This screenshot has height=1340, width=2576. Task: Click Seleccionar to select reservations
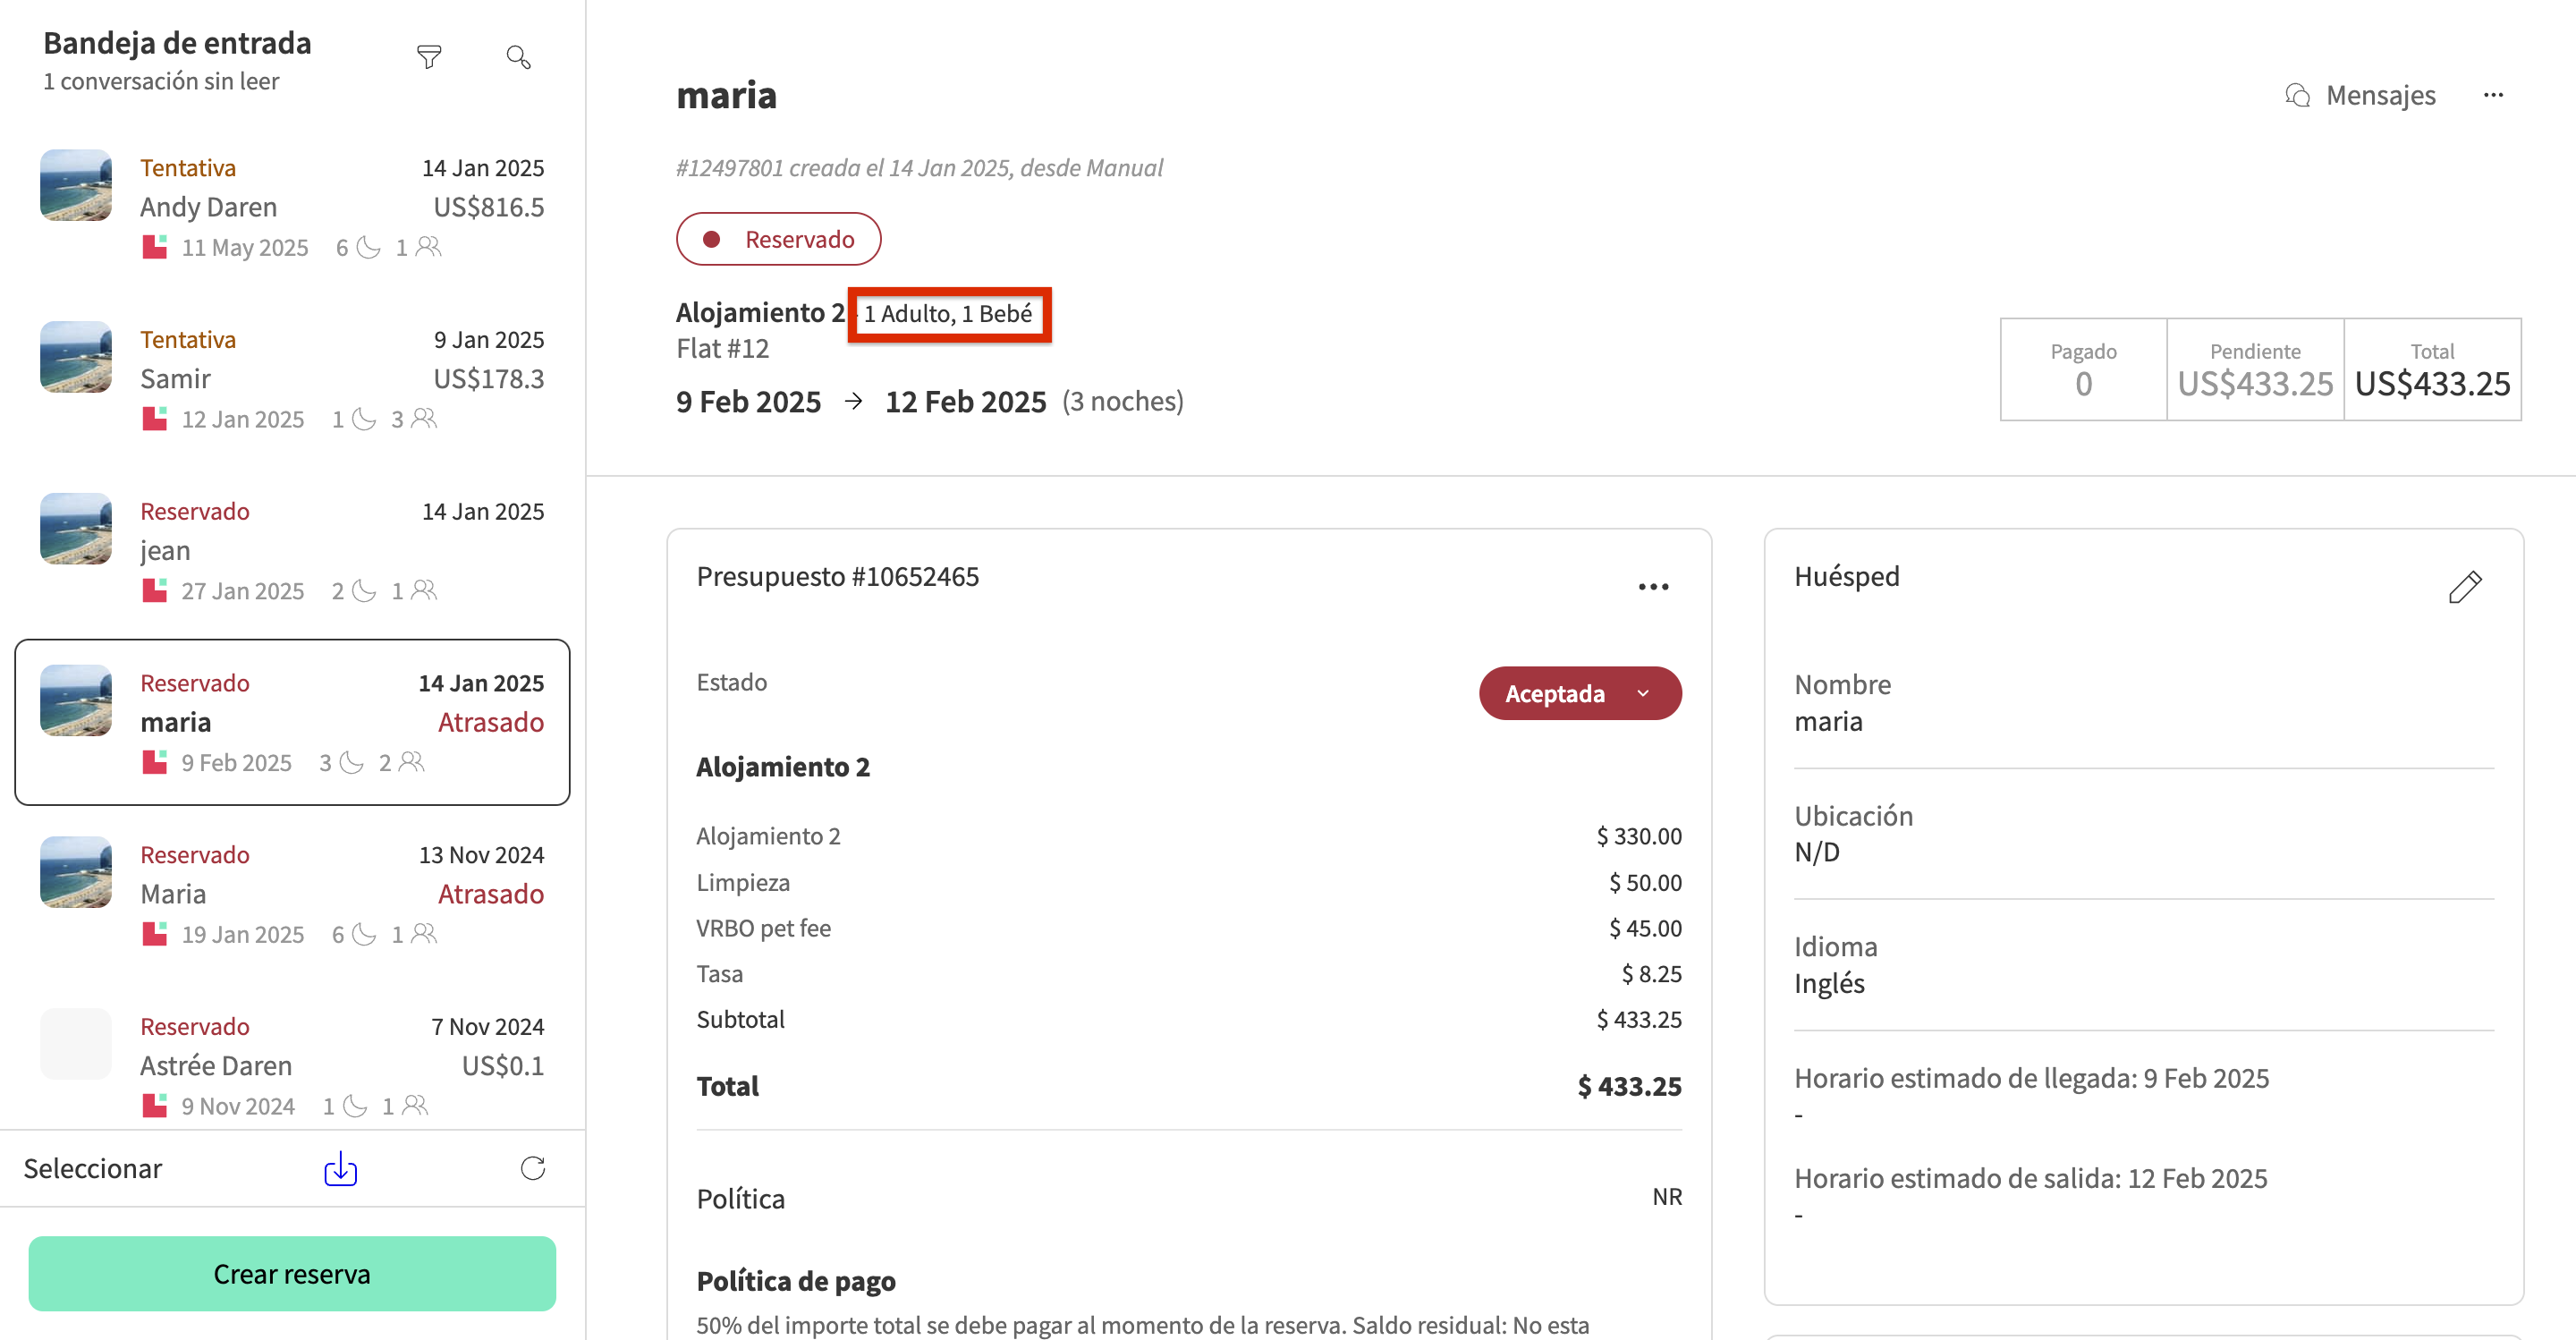point(93,1168)
